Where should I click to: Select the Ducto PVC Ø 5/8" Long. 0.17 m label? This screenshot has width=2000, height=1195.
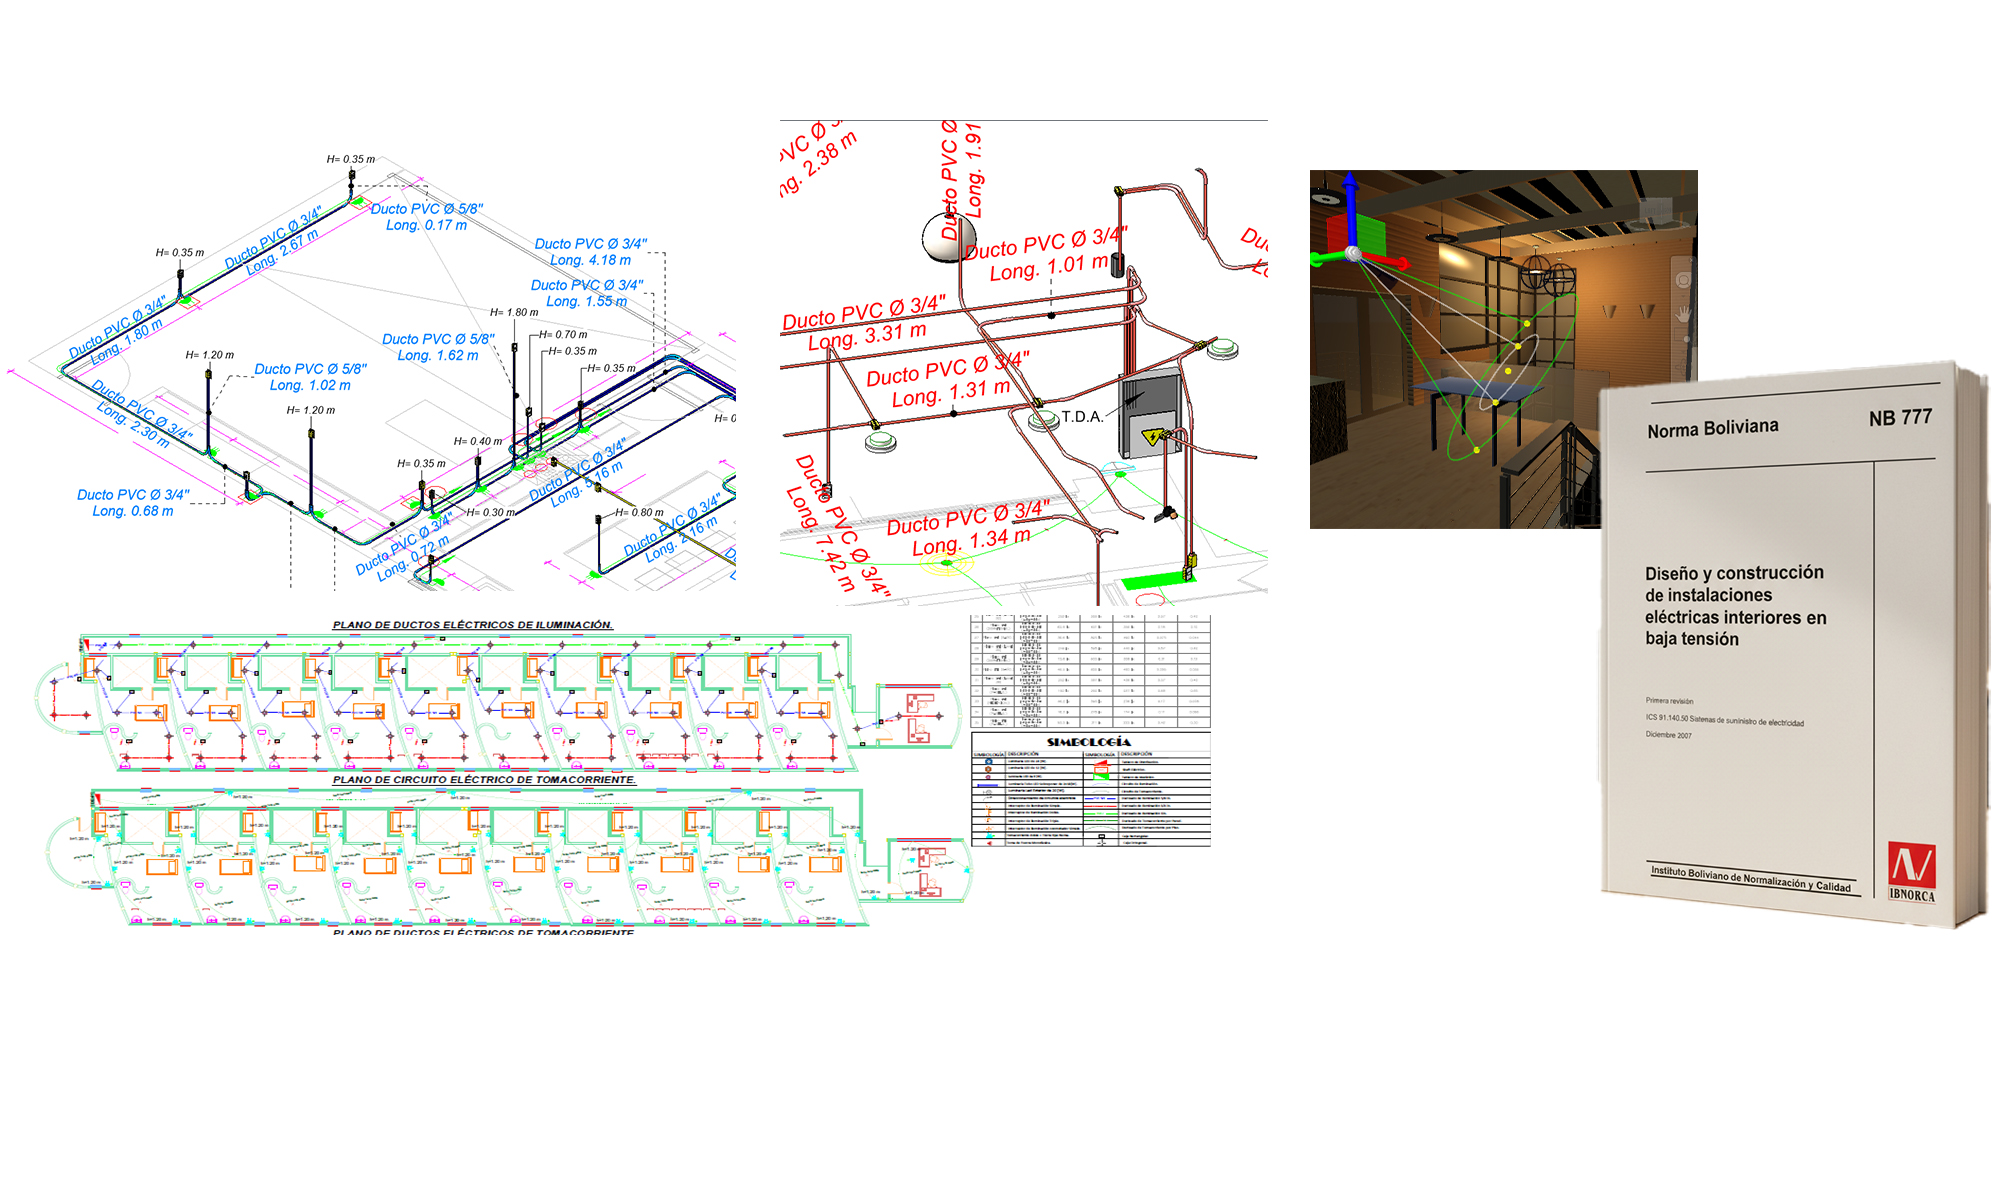(x=427, y=217)
